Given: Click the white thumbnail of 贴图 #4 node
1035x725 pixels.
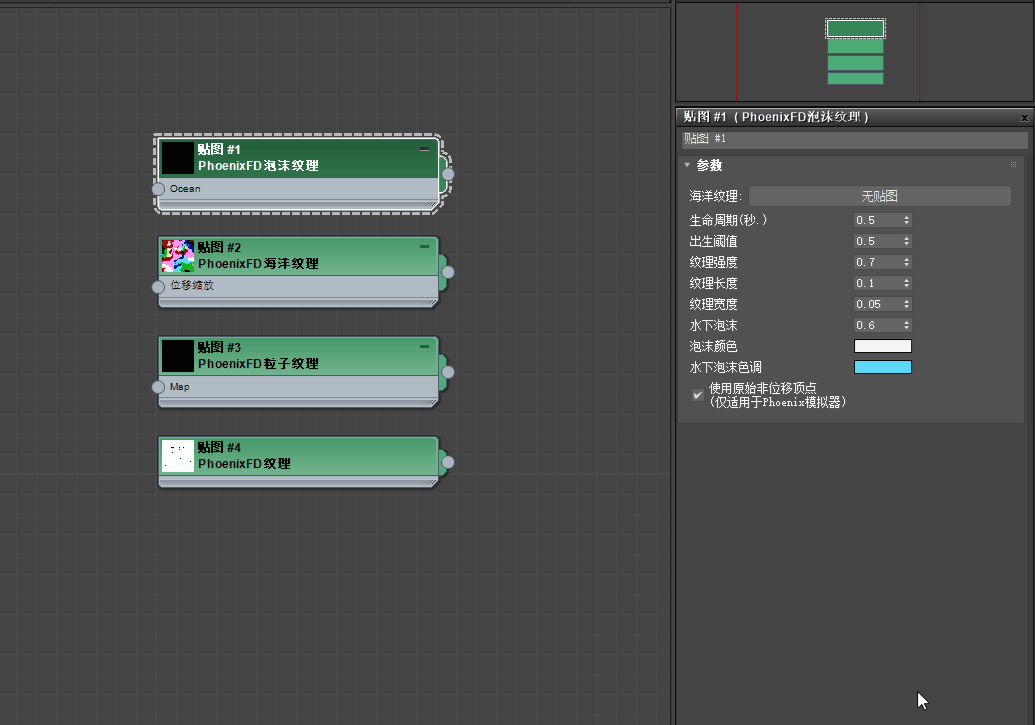Looking at the screenshot, I should (x=178, y=456).
